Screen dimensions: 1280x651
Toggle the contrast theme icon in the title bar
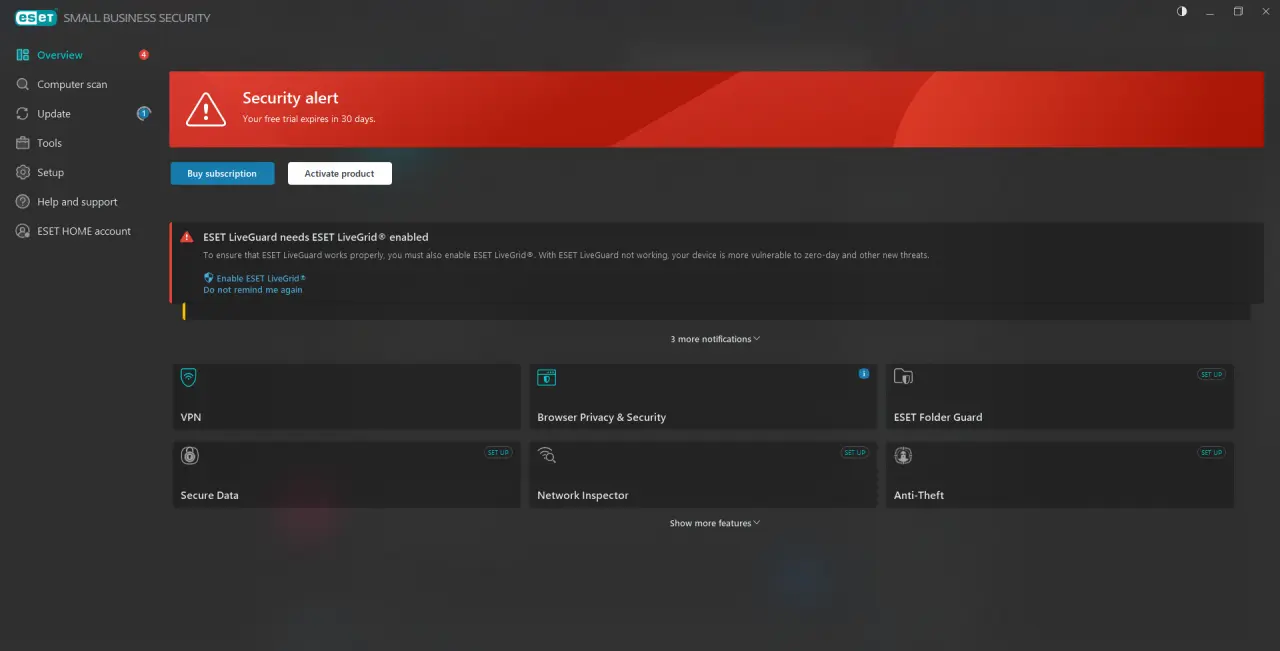1182,12
